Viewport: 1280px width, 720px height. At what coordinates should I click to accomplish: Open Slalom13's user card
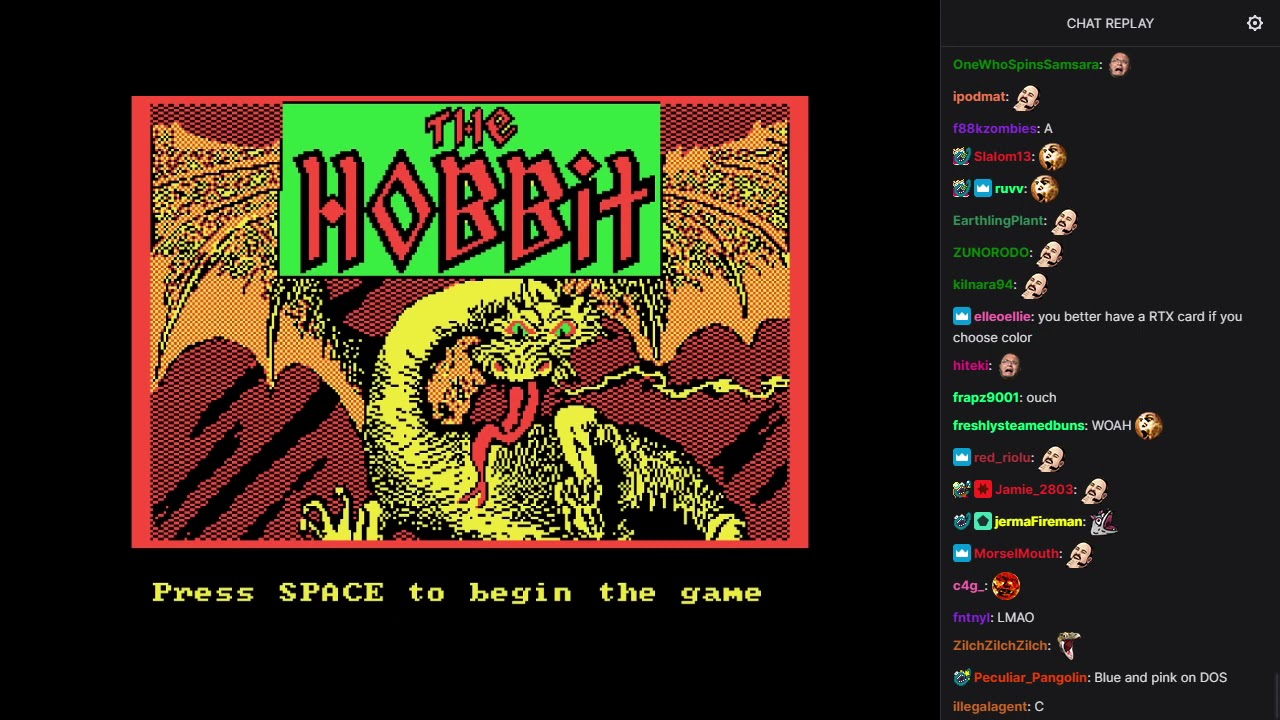point(1002,156)
